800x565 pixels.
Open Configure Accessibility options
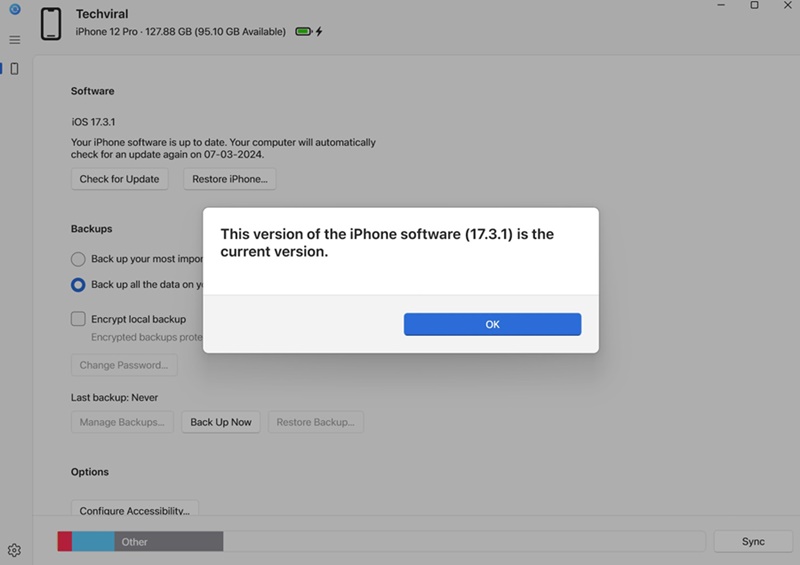[x=134, y=510]
